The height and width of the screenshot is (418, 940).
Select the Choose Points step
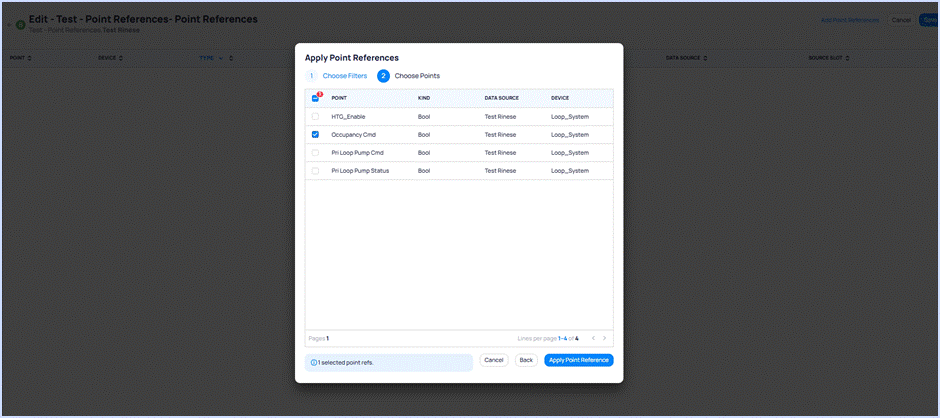click(416, 76)
